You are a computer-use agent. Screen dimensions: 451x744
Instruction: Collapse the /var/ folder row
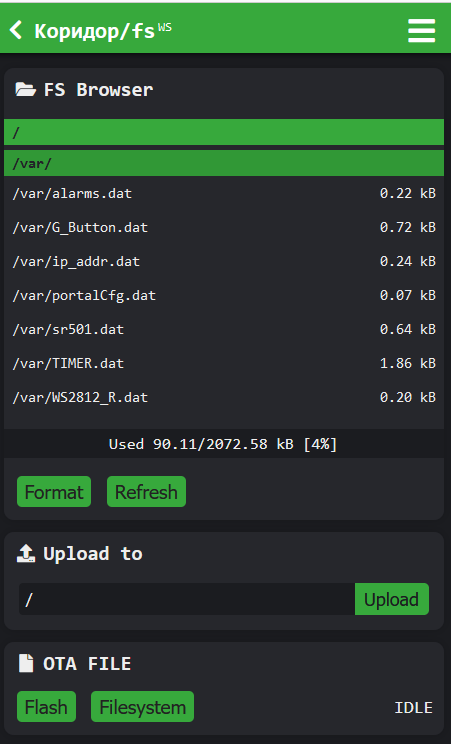224,163
